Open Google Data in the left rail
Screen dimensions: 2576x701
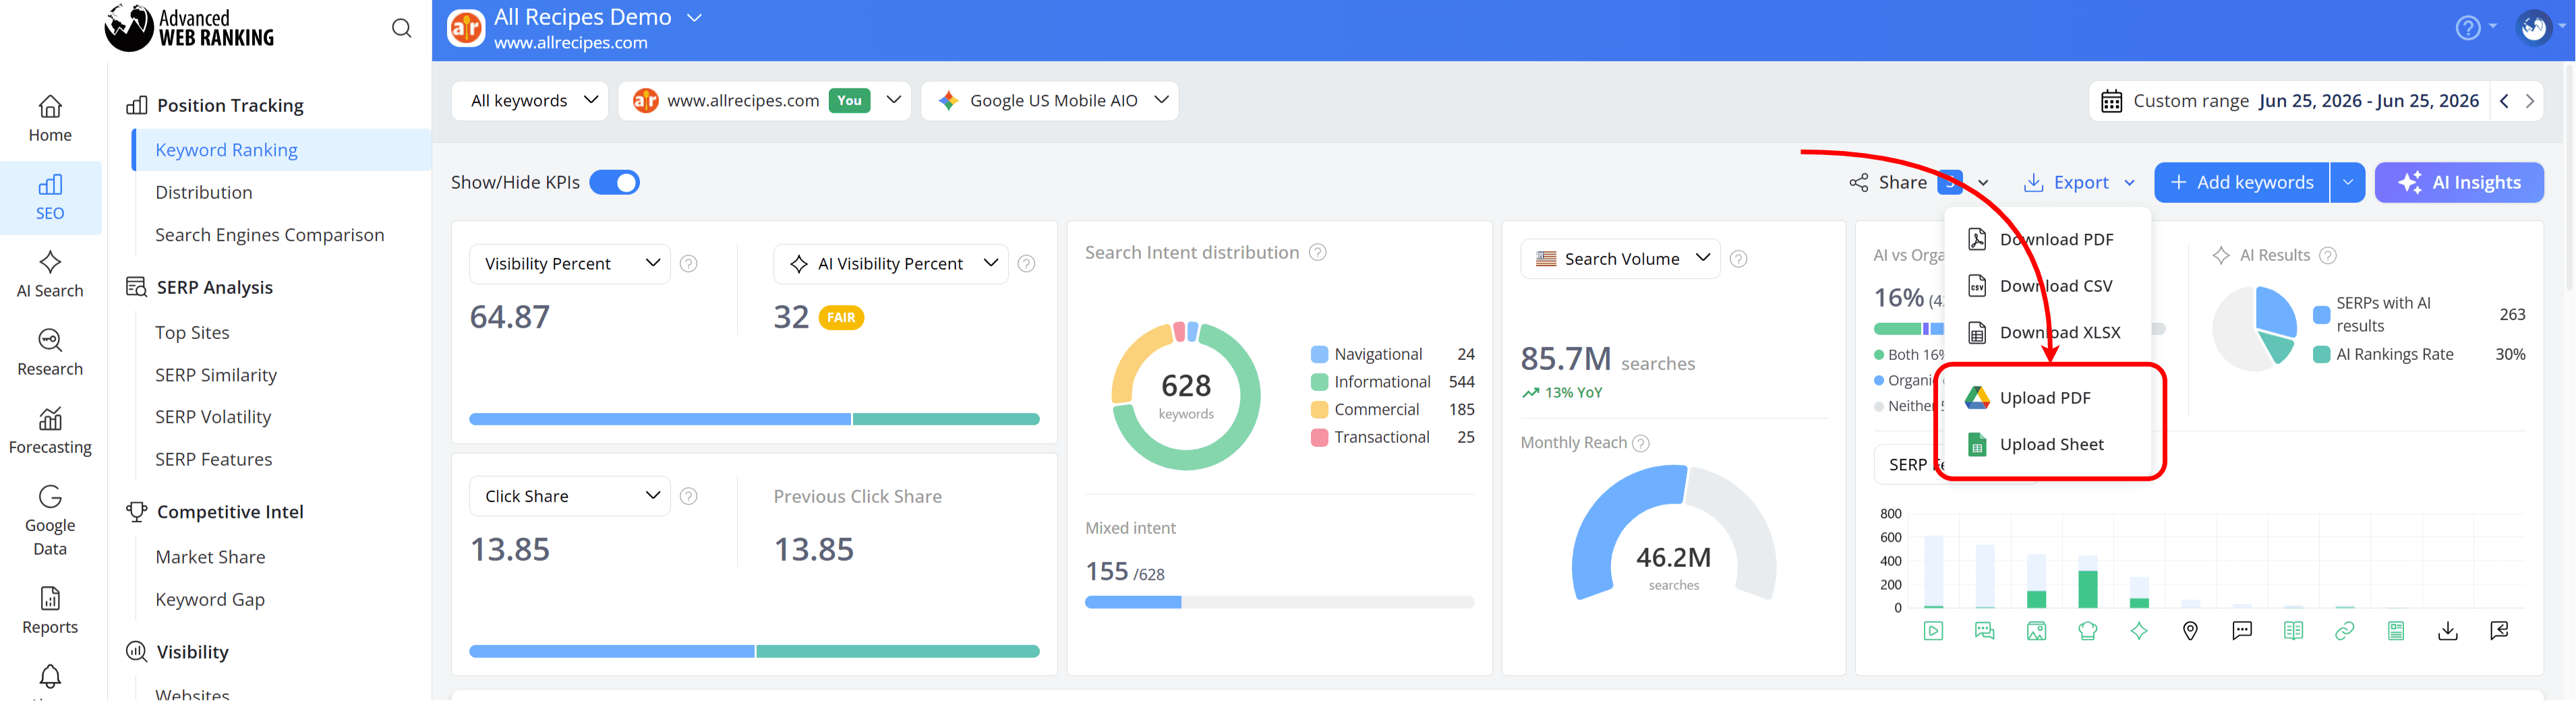tap(50, 521)
